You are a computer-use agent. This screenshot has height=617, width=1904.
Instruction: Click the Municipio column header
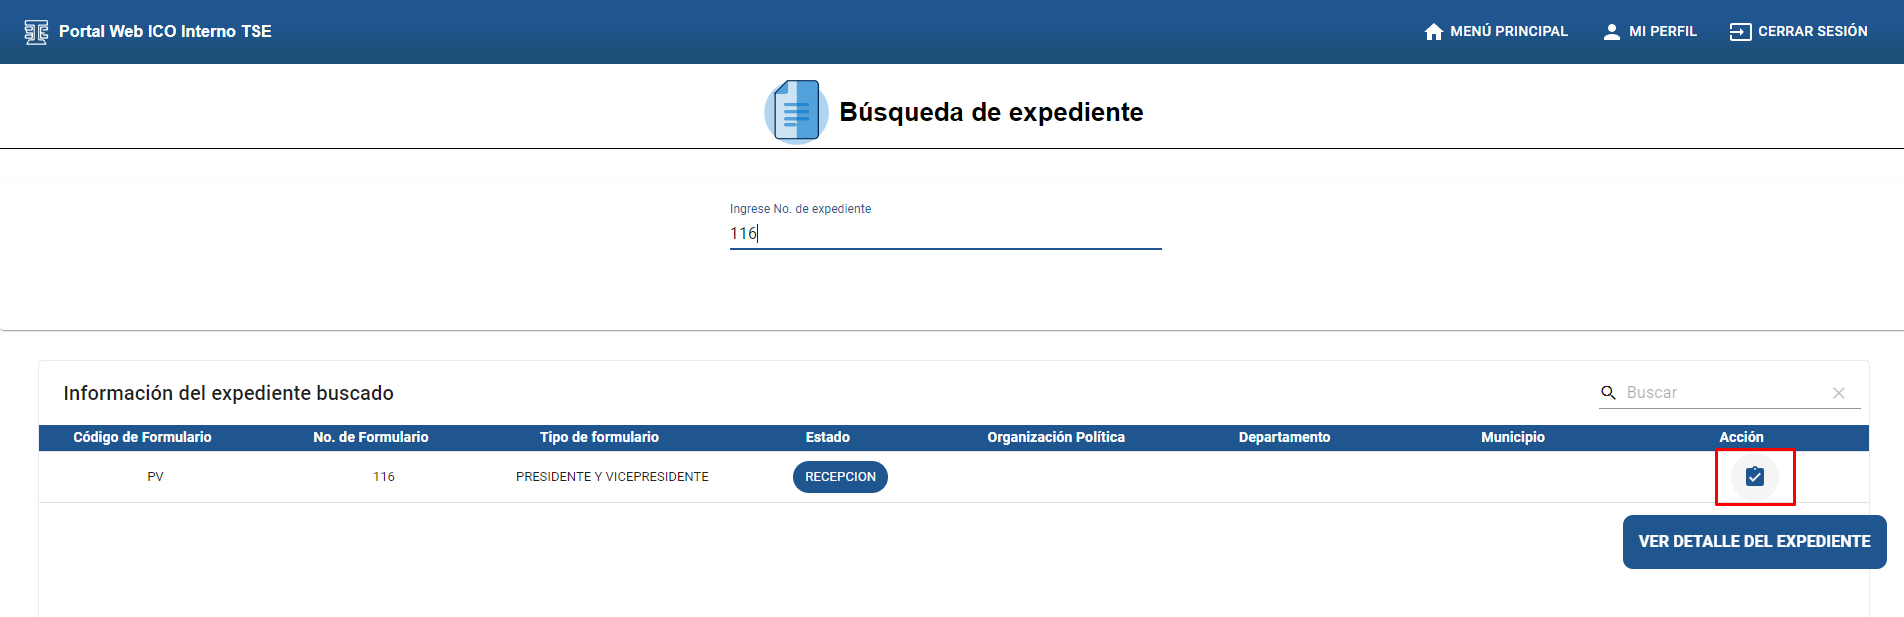click(x=1512, y=437)
